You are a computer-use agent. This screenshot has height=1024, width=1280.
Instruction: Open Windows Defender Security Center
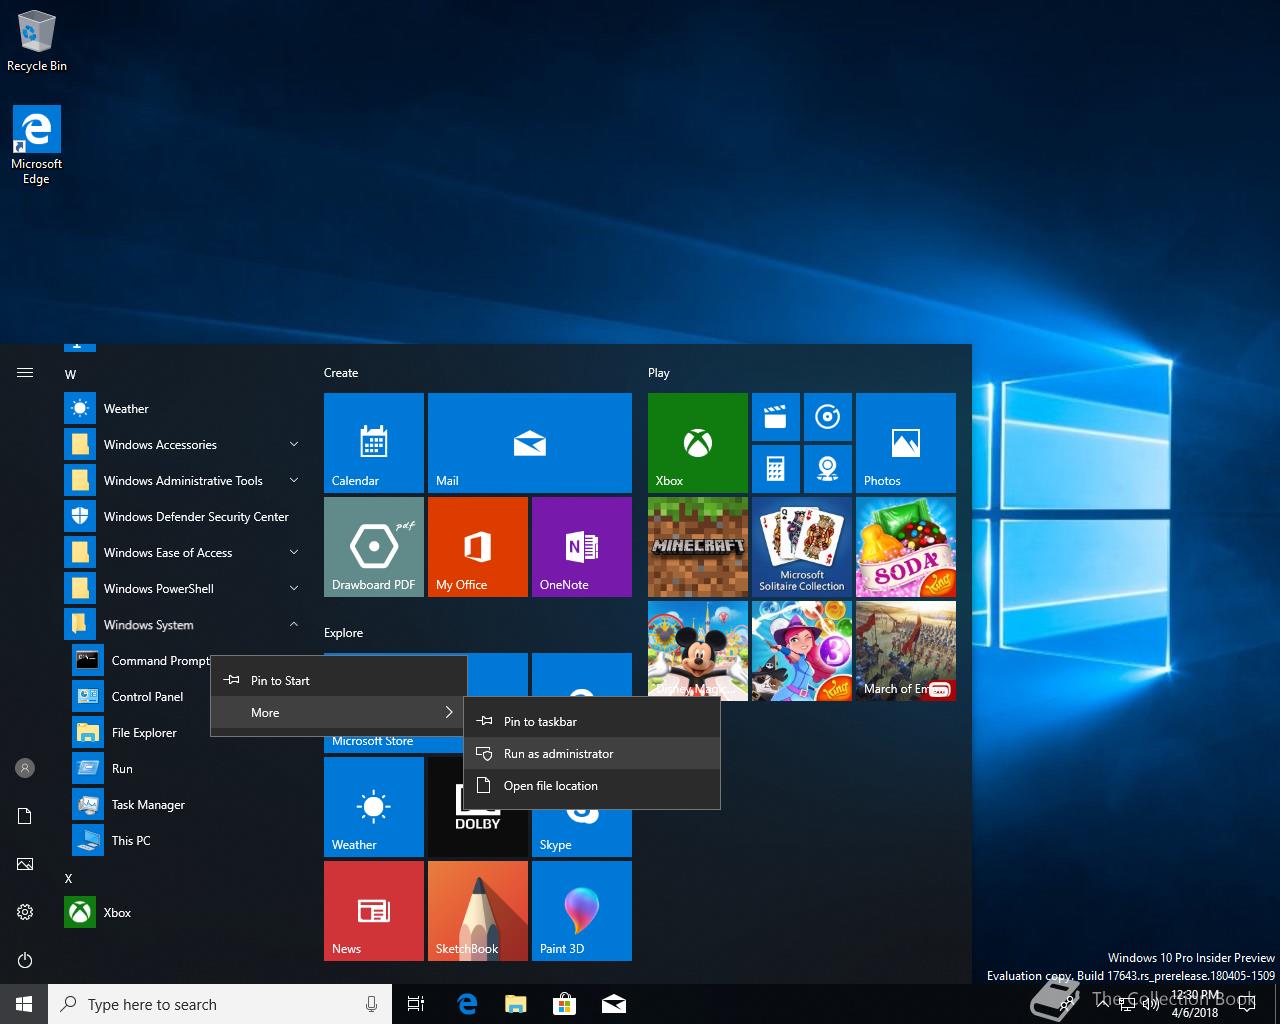click(184, 517)
